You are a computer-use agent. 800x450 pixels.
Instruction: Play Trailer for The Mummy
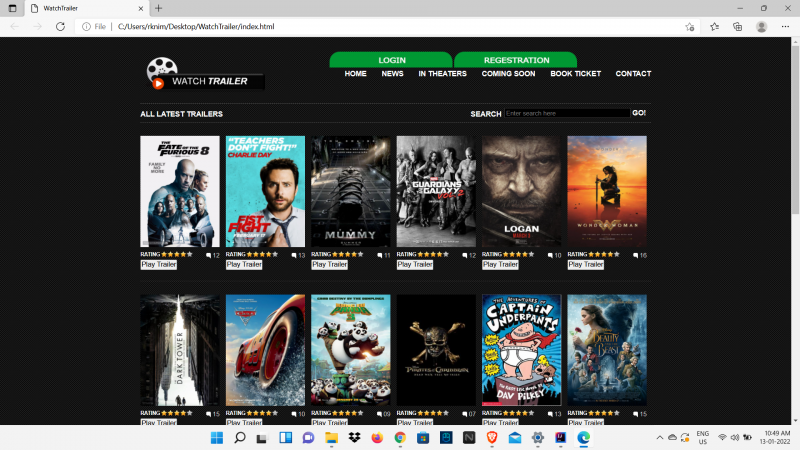tap(330, 265)
